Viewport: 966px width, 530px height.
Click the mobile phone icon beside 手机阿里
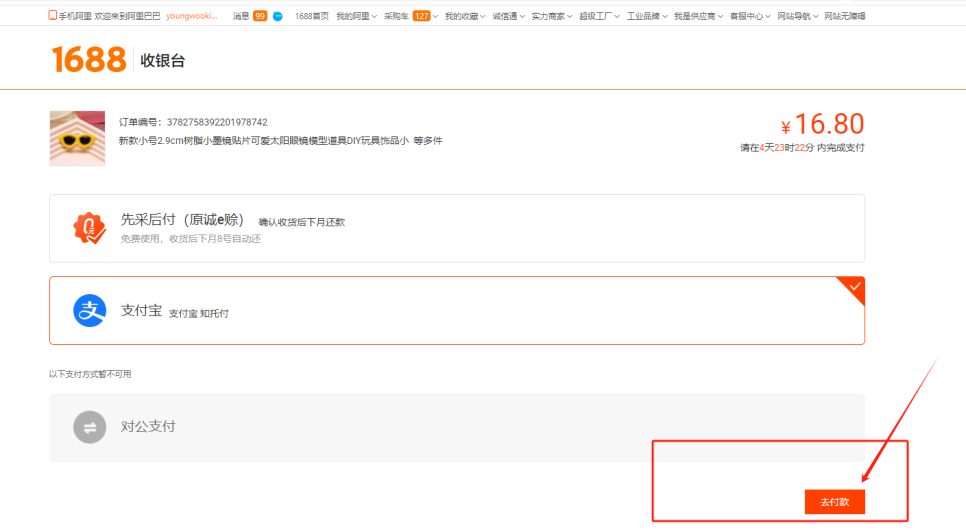pyautogui.click(x=52, y=15)
